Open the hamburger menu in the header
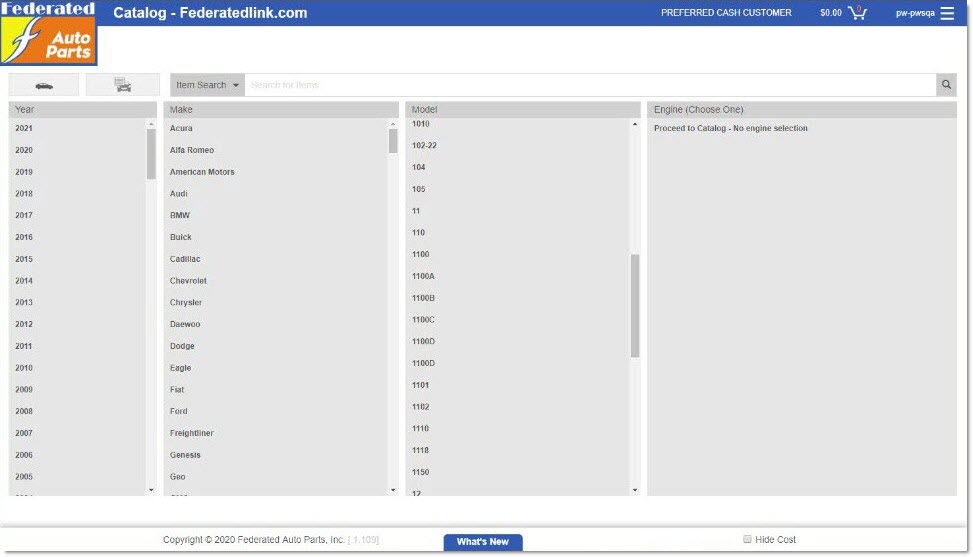This screenshot has width=973, height=557. pos(947,13)
